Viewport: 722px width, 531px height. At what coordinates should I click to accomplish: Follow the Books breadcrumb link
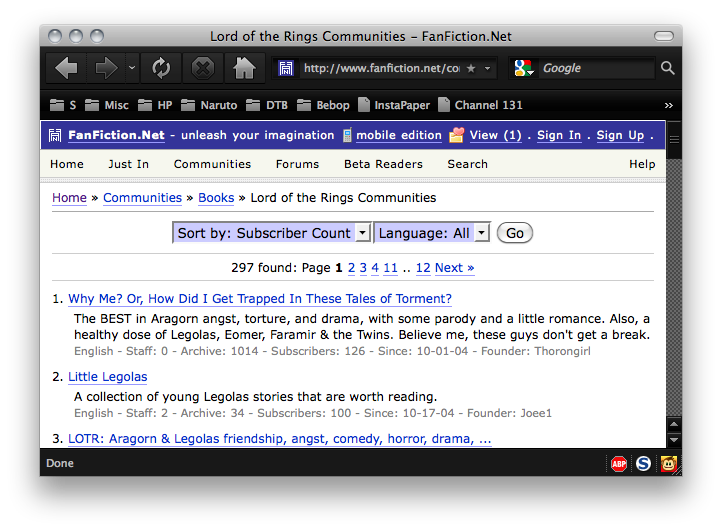pos(216,198)
